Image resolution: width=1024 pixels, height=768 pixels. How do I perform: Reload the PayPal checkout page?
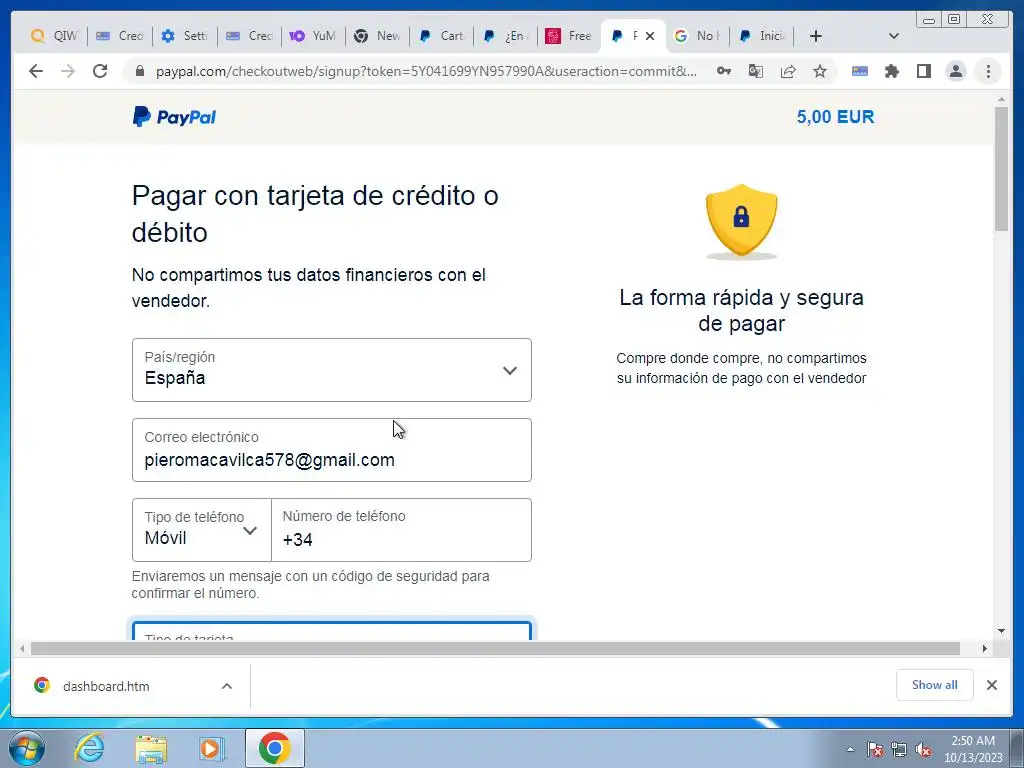[100, 71]
